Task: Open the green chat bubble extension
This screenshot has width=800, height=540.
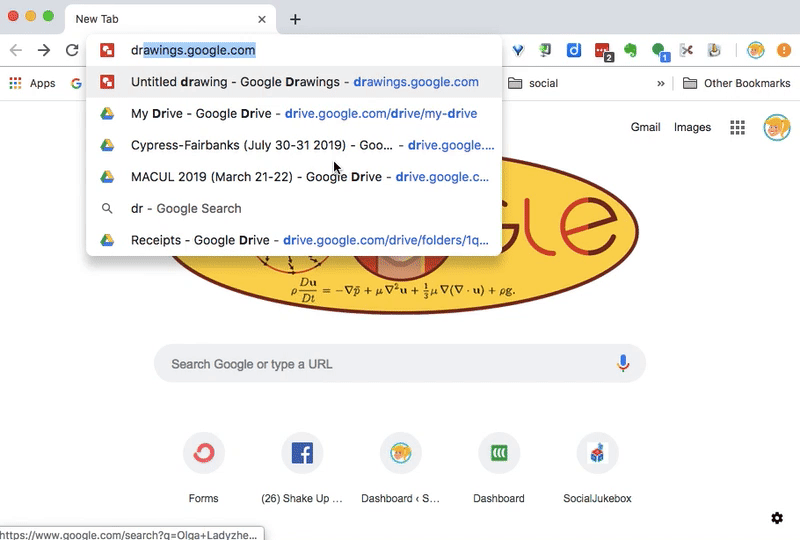Action: (x=660, y=52)
